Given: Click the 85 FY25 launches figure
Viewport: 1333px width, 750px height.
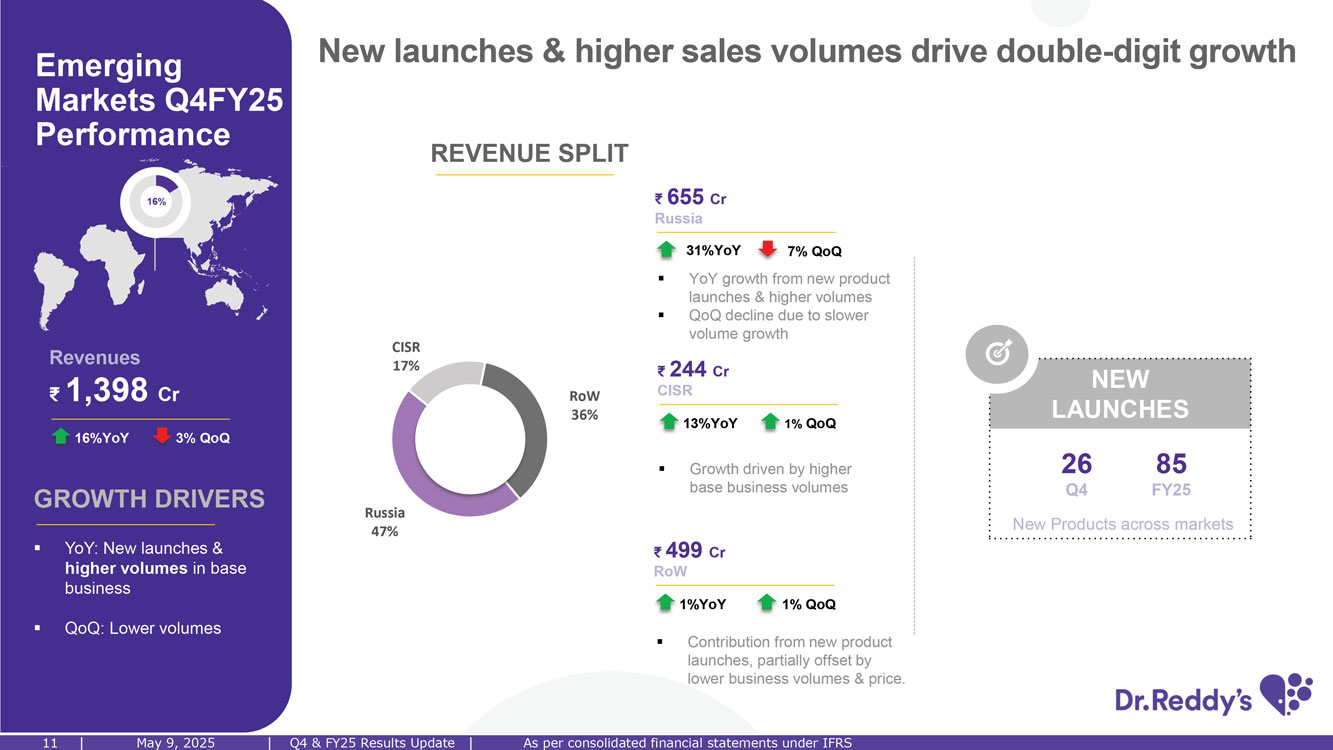Looking at the screenshot, I should pyautogui.click(x=1171, y=473).
